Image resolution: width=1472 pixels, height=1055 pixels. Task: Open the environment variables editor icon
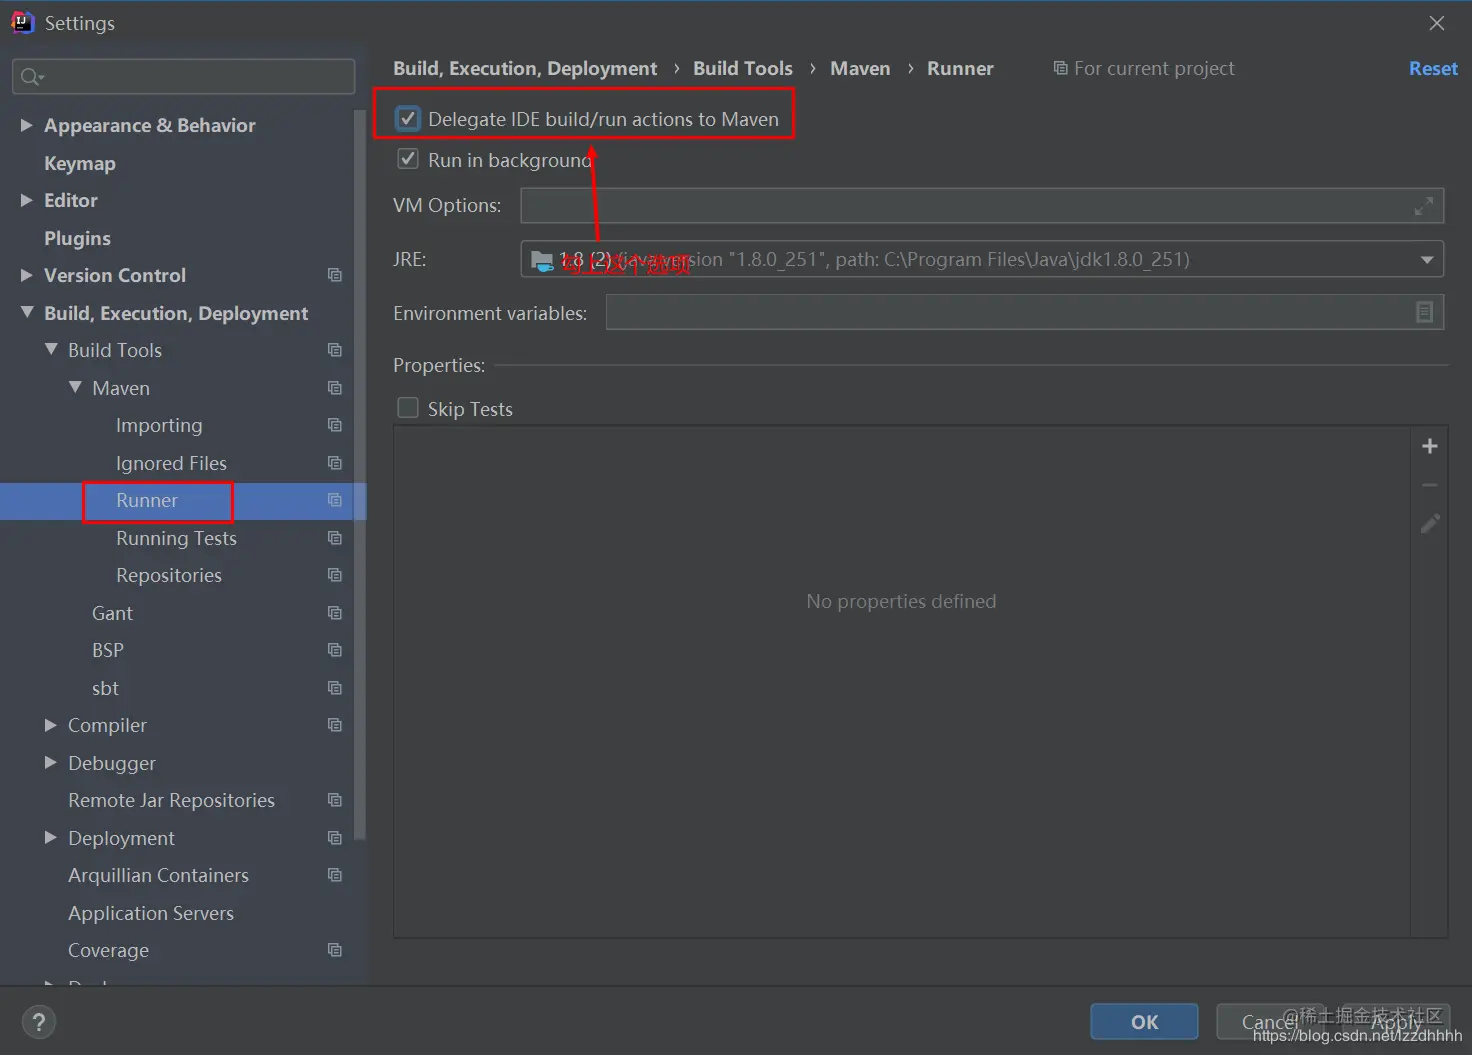[x=1425, y=312]
